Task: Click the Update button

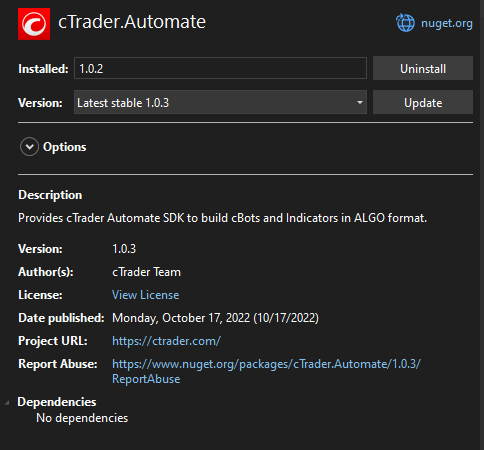Action: pyautogui.click(x=423, y=102)
